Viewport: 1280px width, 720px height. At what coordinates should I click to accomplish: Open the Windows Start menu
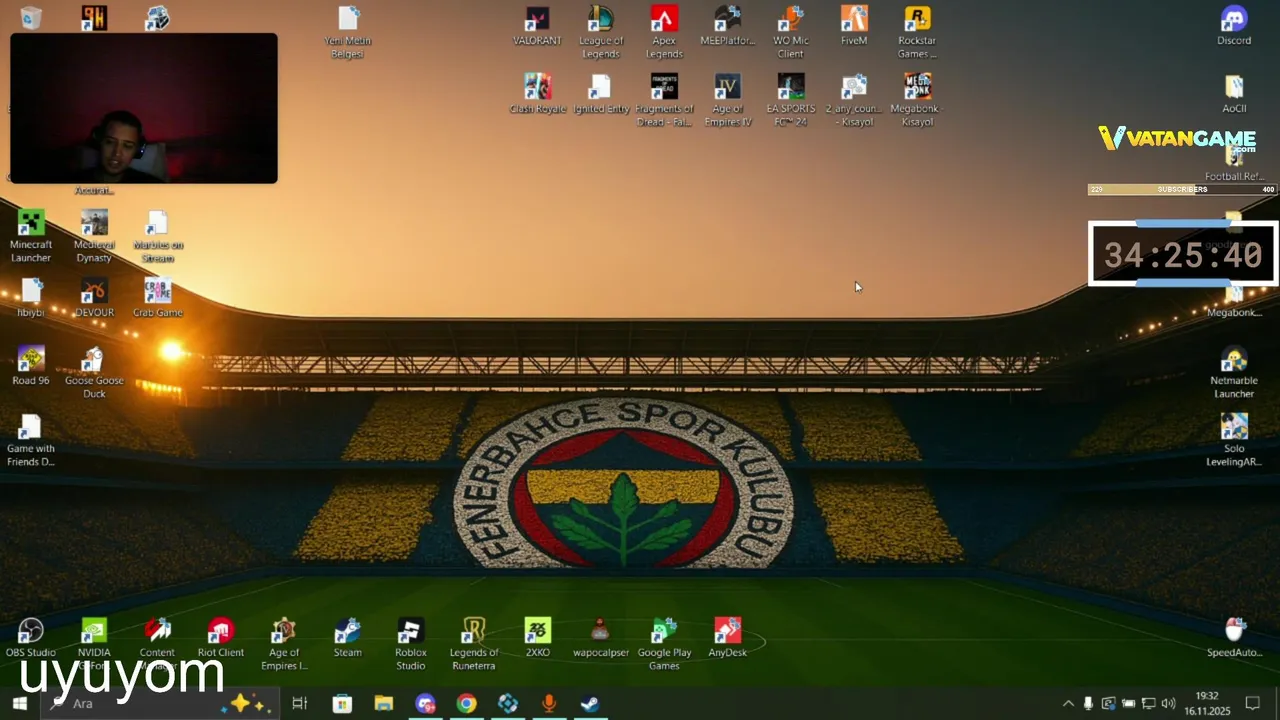click(19, 703)
